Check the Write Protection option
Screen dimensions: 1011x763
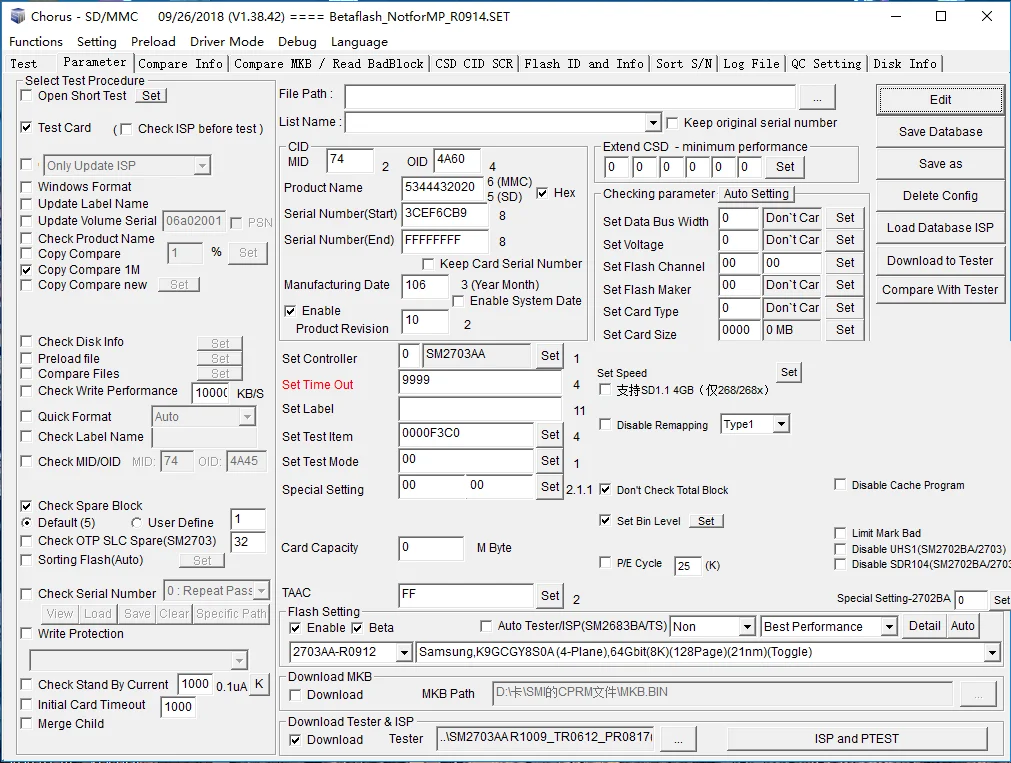pos(27,634)
